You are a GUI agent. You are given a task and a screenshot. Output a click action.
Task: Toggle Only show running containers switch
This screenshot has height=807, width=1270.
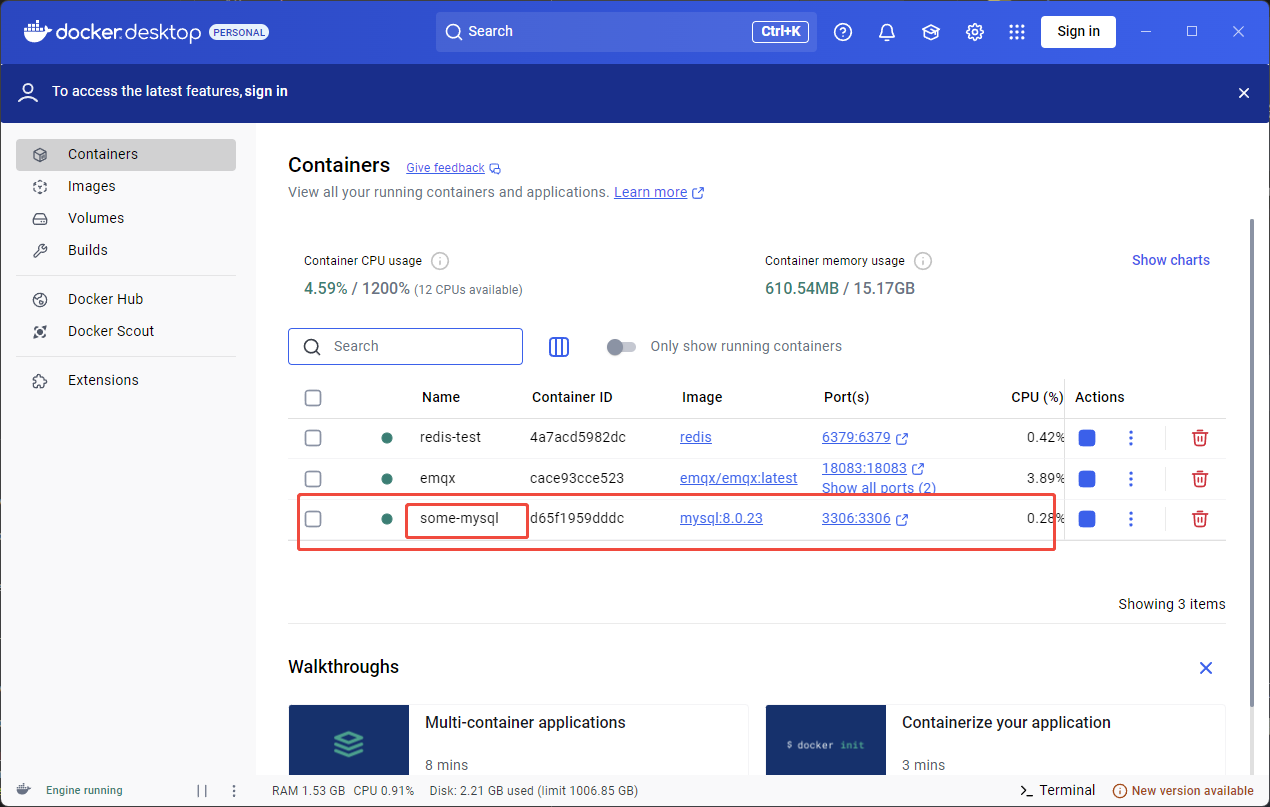click(621, 347)
